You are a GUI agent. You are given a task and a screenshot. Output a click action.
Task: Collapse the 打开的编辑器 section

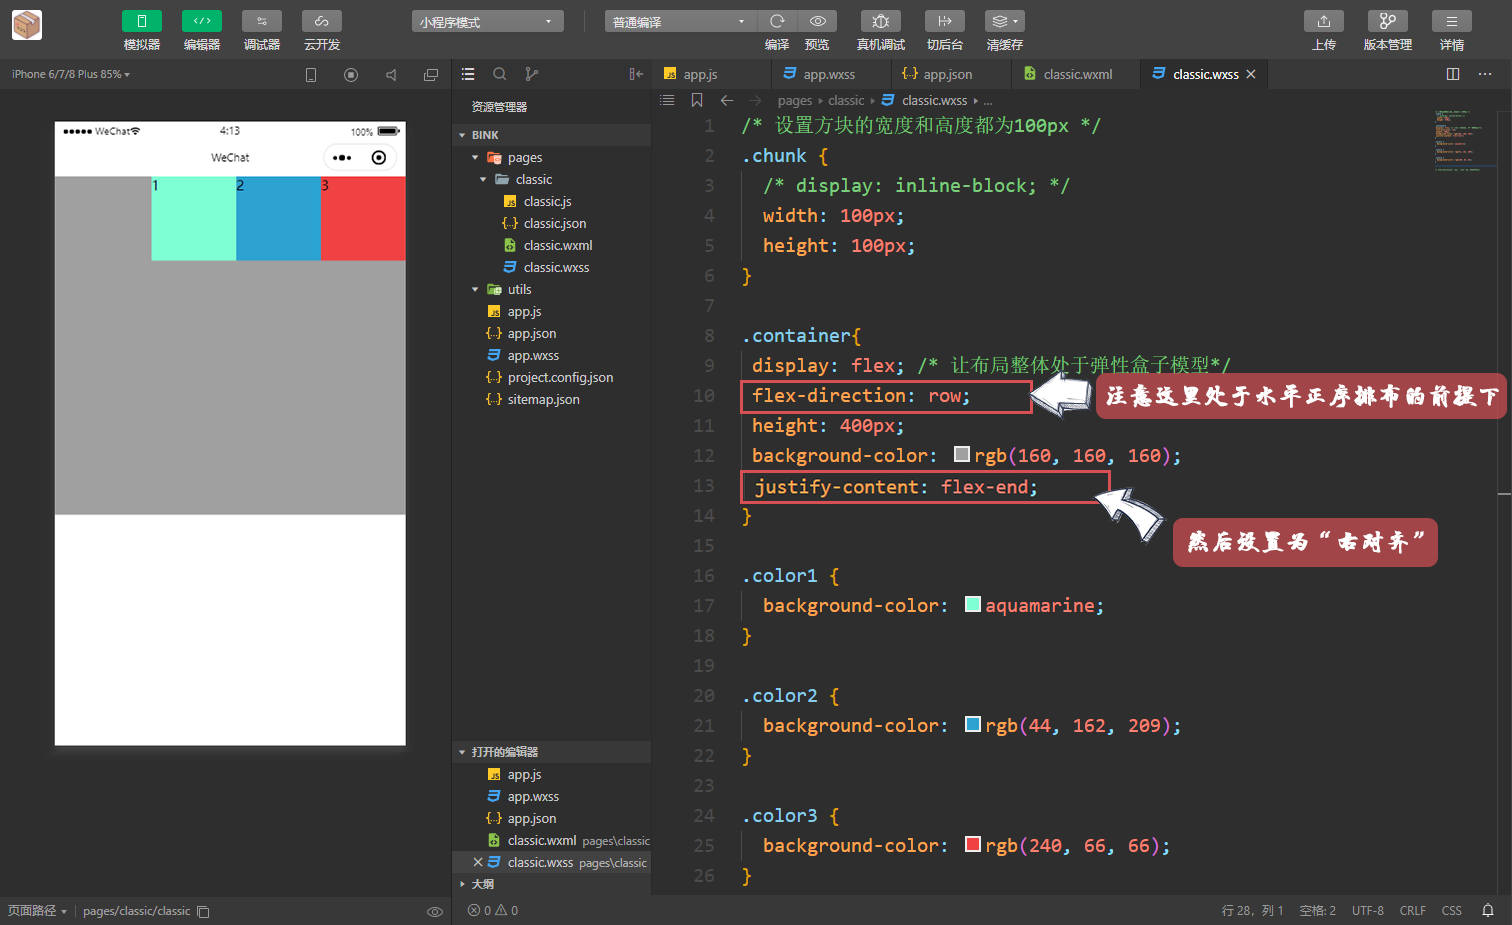pos(551,752)
